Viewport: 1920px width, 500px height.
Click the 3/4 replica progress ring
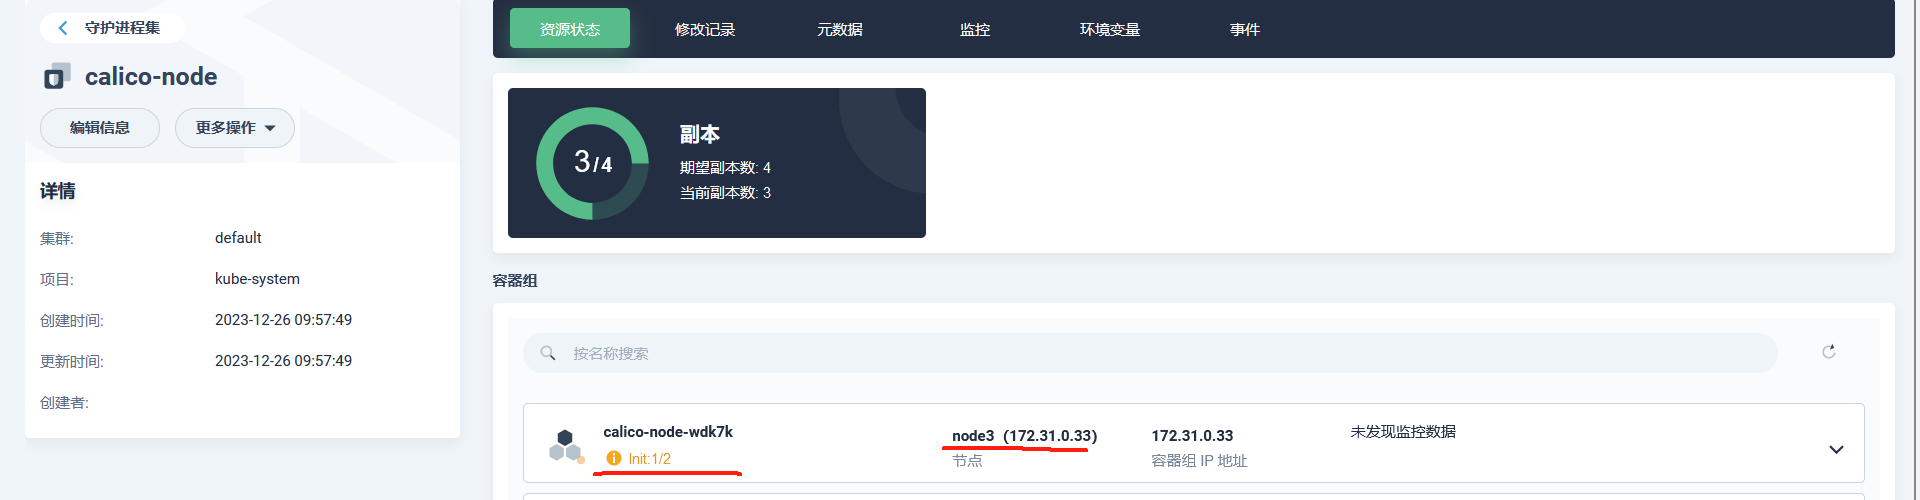pyautogui.click(x=593, y=163)
